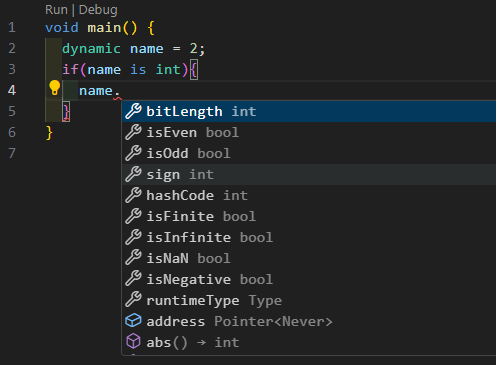
Task: Click line number 2 in the gutter
Action: (12, 48)
